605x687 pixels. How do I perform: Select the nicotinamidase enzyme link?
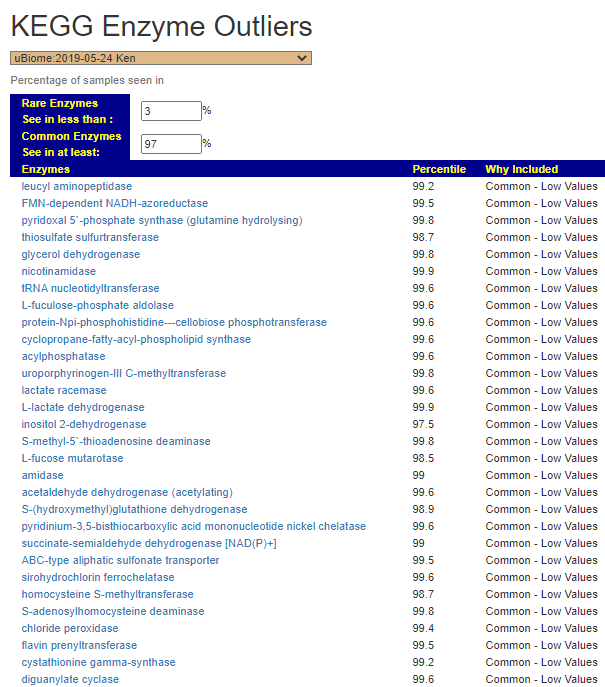click(59, 271)
